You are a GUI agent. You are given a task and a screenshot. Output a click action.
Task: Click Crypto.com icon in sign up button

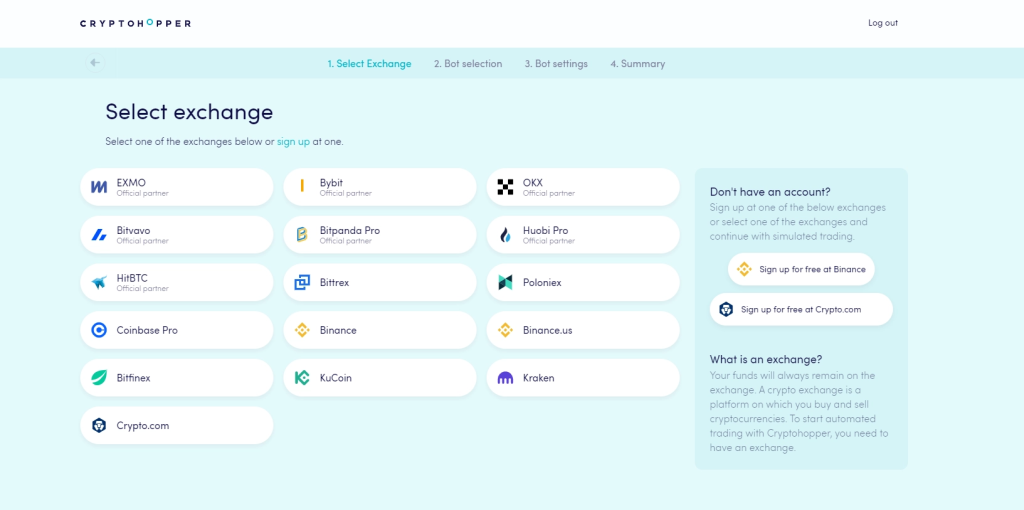726,309
